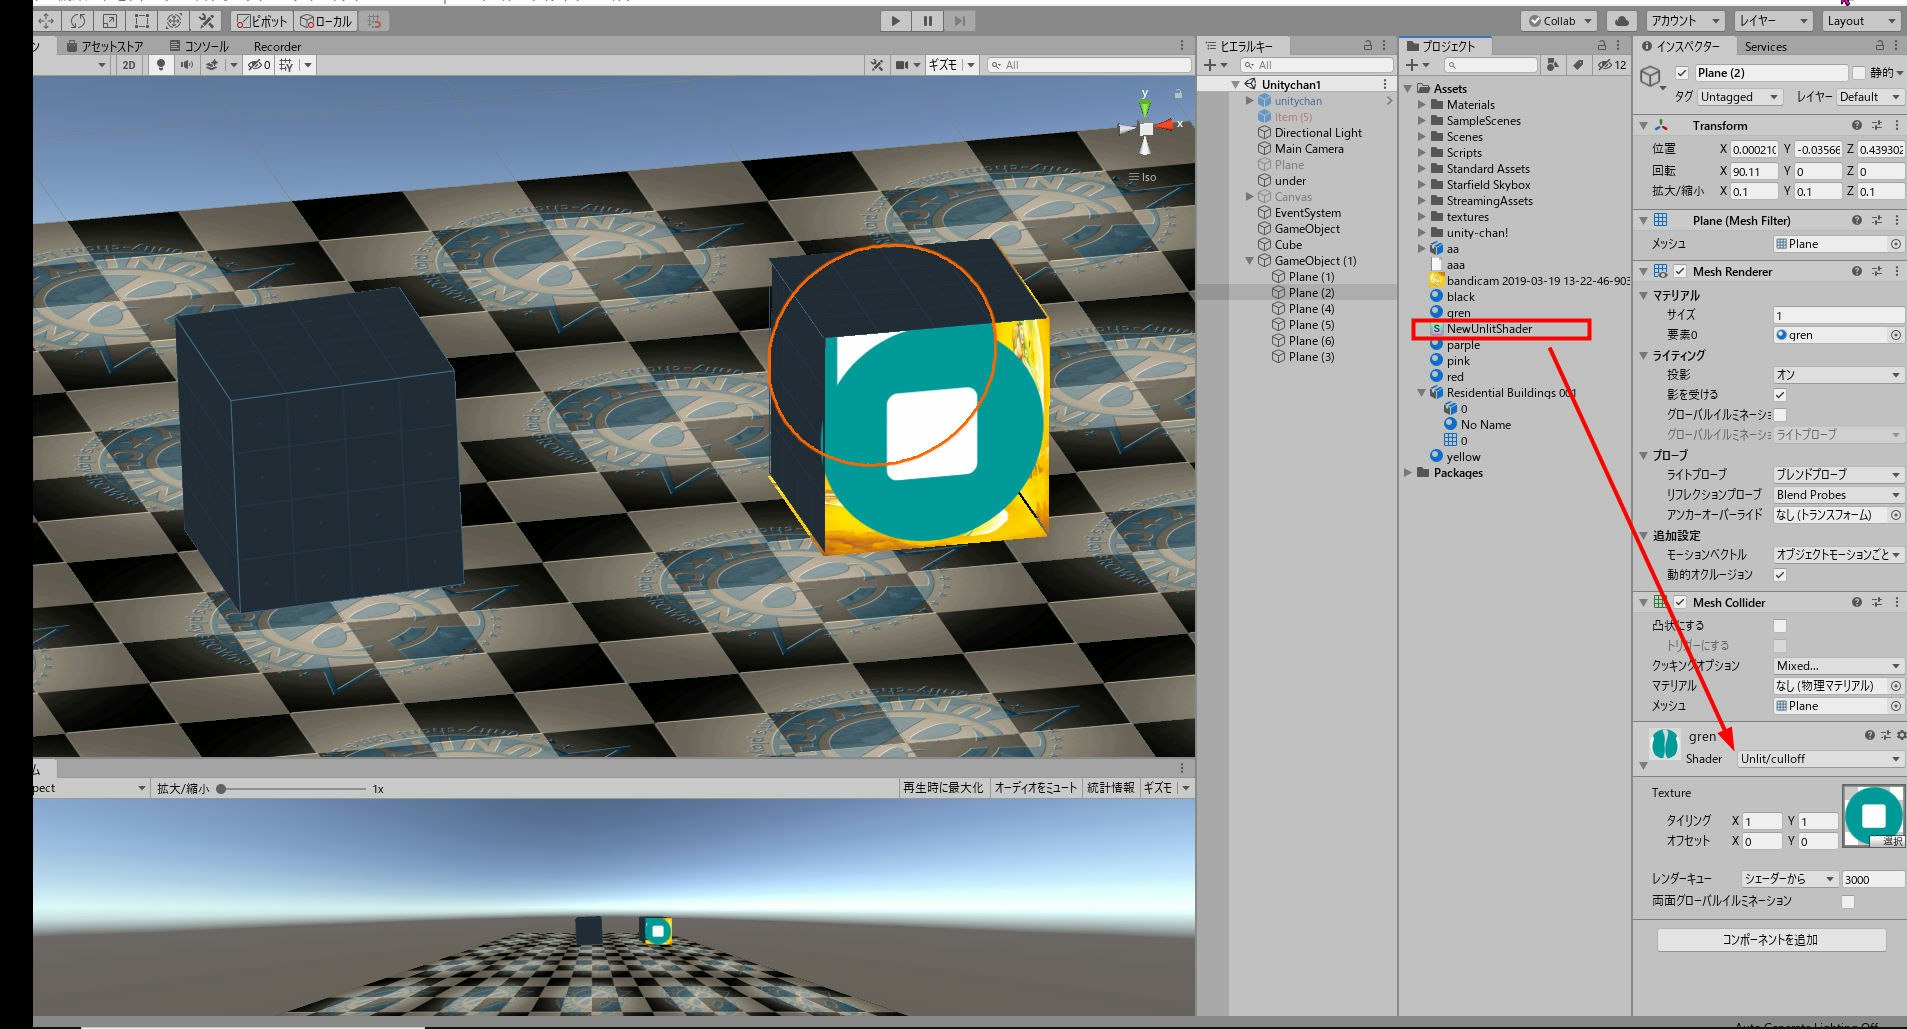The height and width of the screenshot is (1029, 1907).
Task: Click the Pause button
Action: pos(928,21)
